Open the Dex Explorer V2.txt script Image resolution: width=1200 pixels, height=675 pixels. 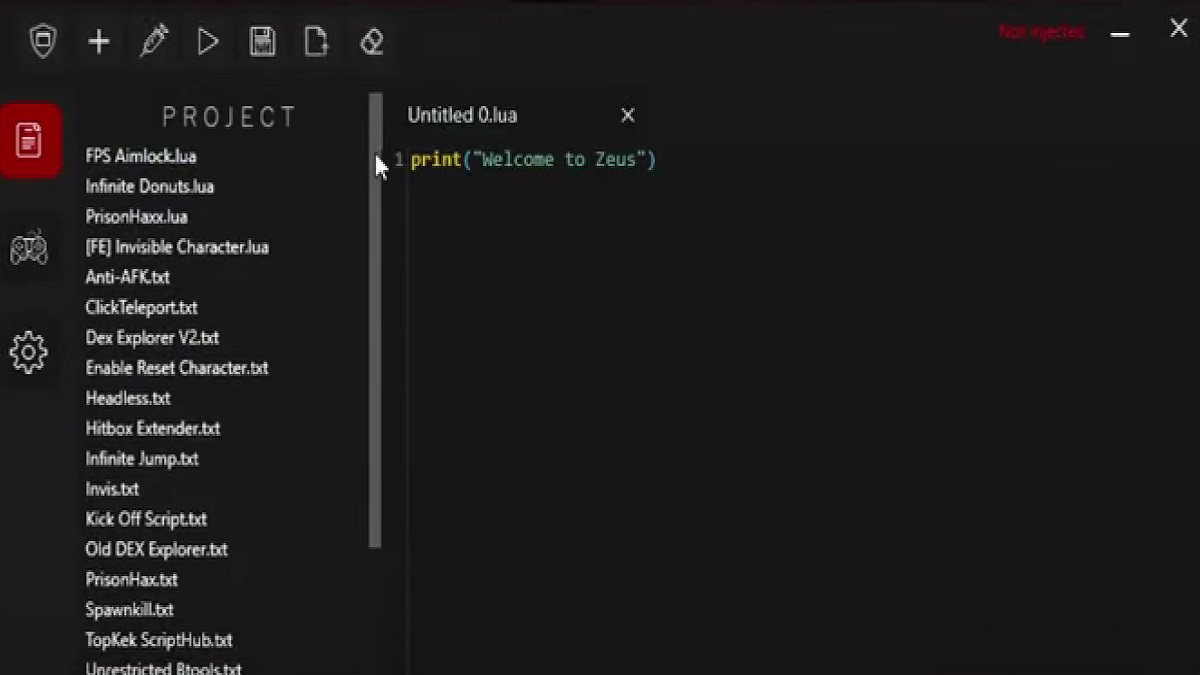pyautogui.click(x=152, y=337)
